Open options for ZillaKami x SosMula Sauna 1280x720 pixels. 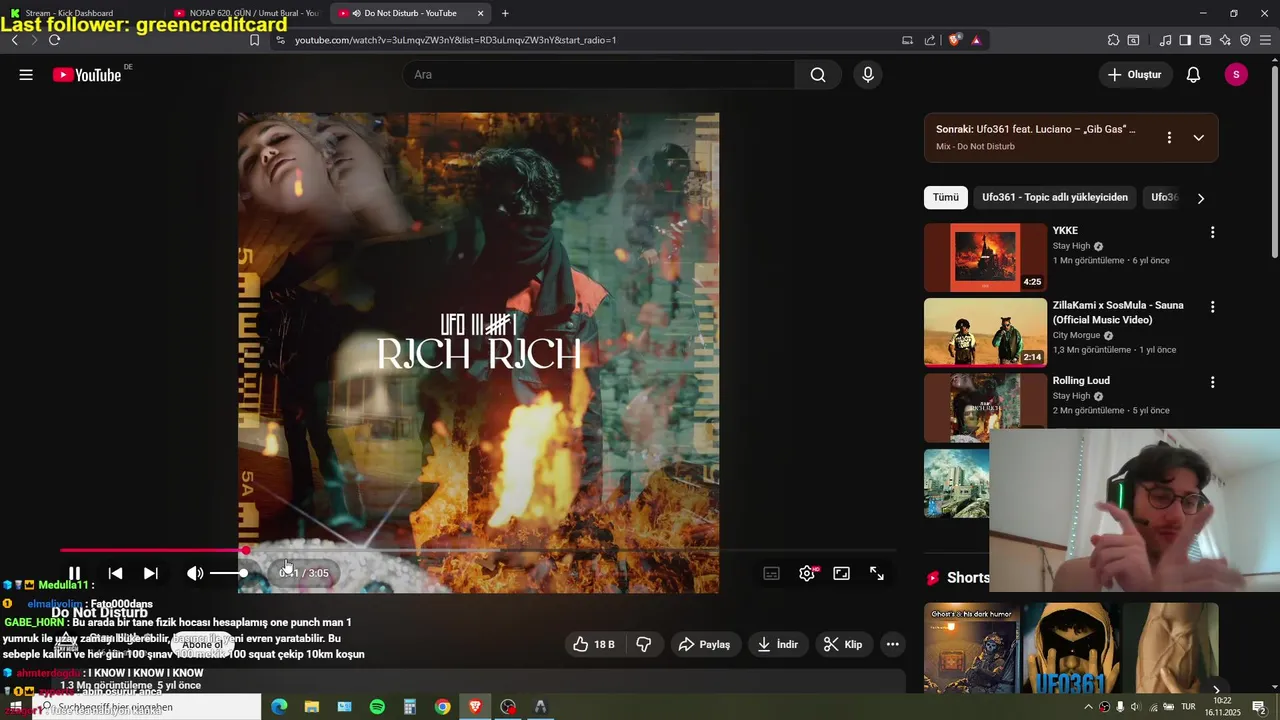click(1212, 307)
